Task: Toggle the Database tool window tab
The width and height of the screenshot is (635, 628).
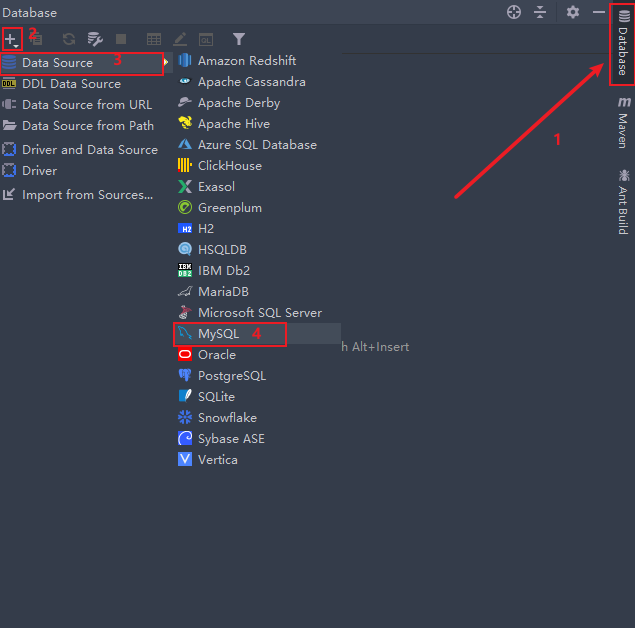Action: 623,43
